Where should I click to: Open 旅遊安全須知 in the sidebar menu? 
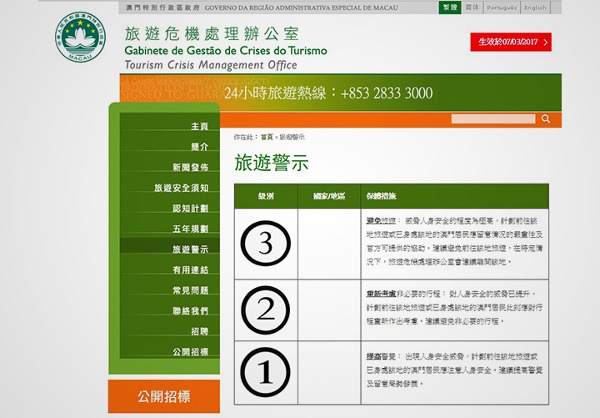(181, 188)
